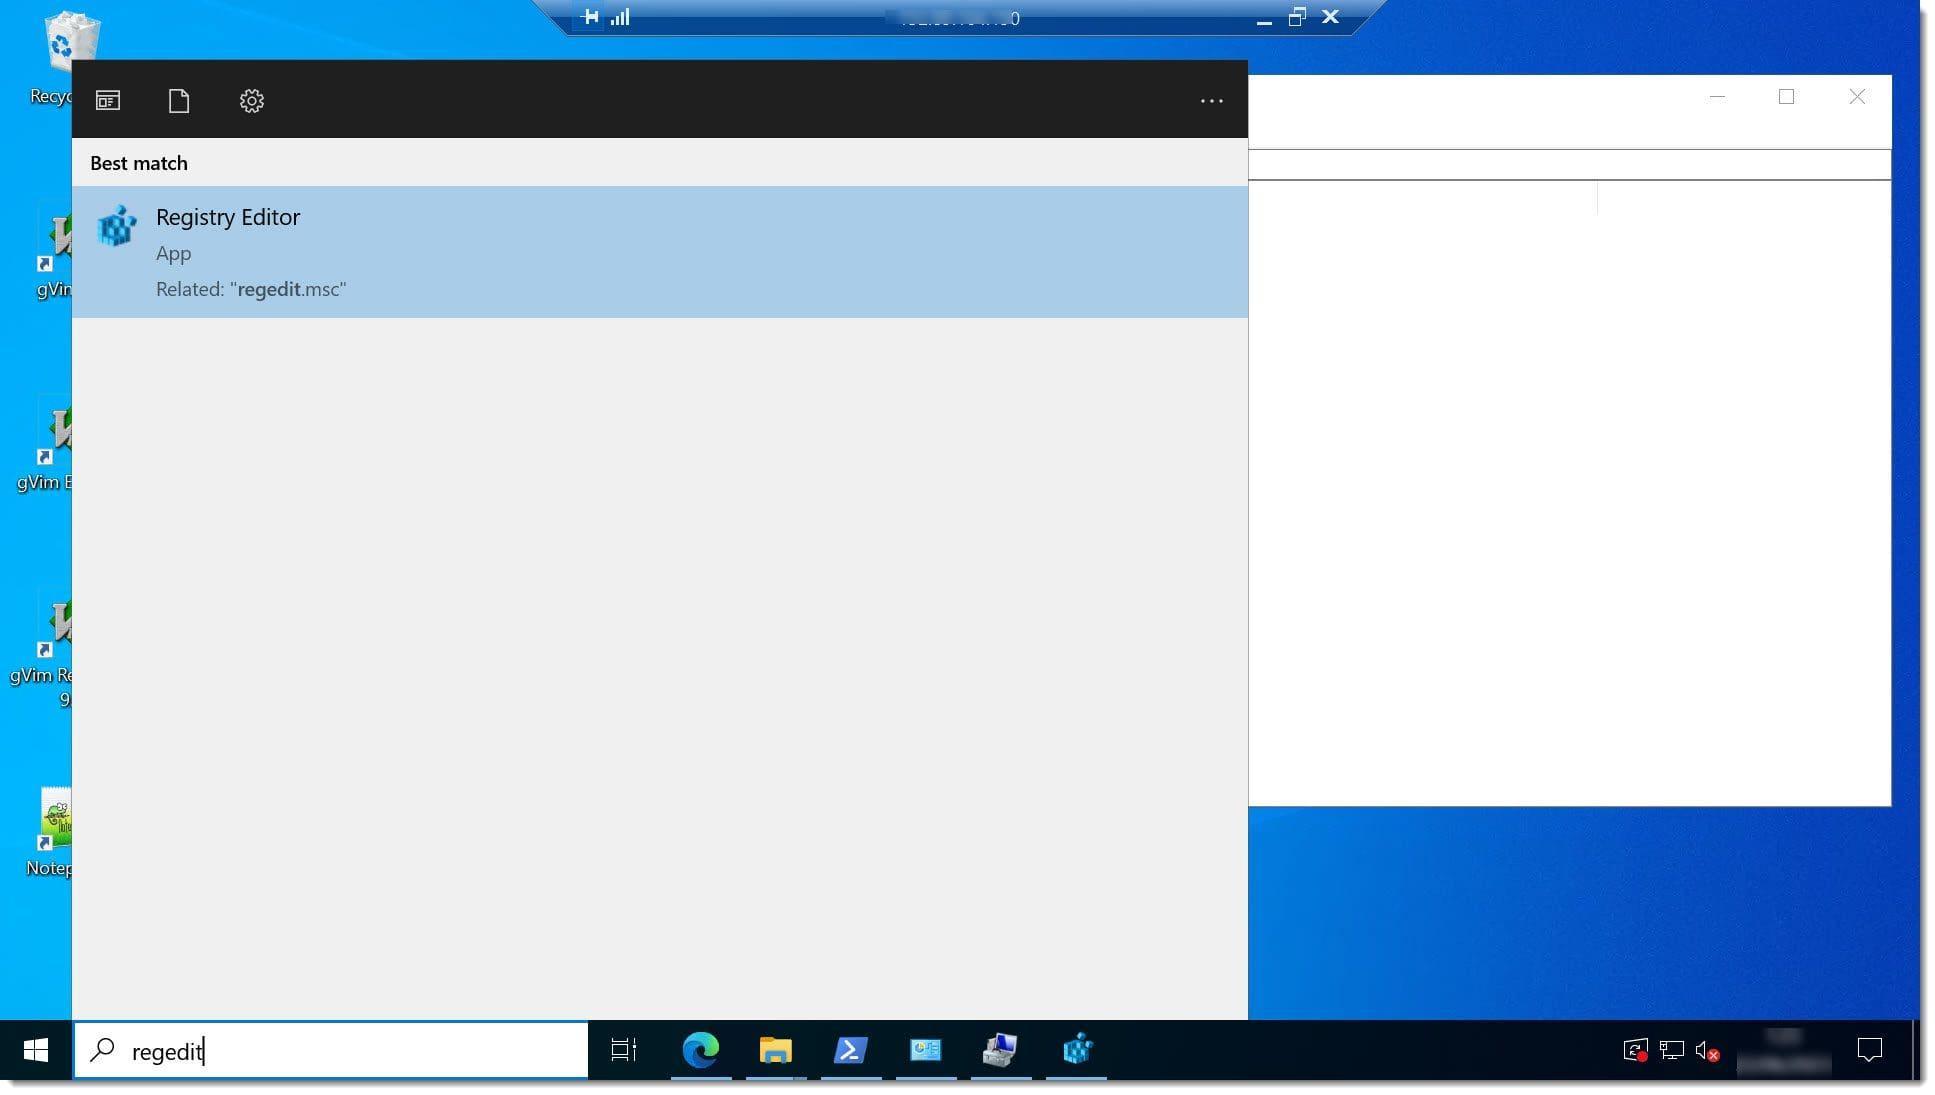This screenshot has width=1935, height=1095.
Task: Click the Best match heading
Action: click(x=139, y=163)
